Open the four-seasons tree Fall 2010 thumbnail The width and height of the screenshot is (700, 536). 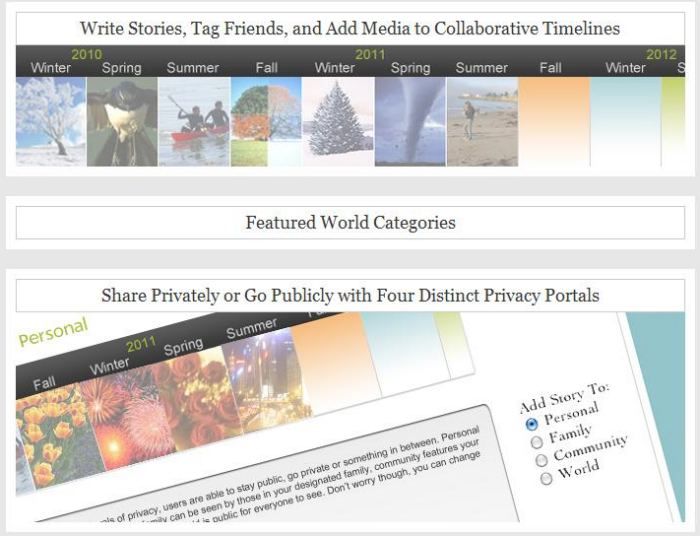point(266,122)
